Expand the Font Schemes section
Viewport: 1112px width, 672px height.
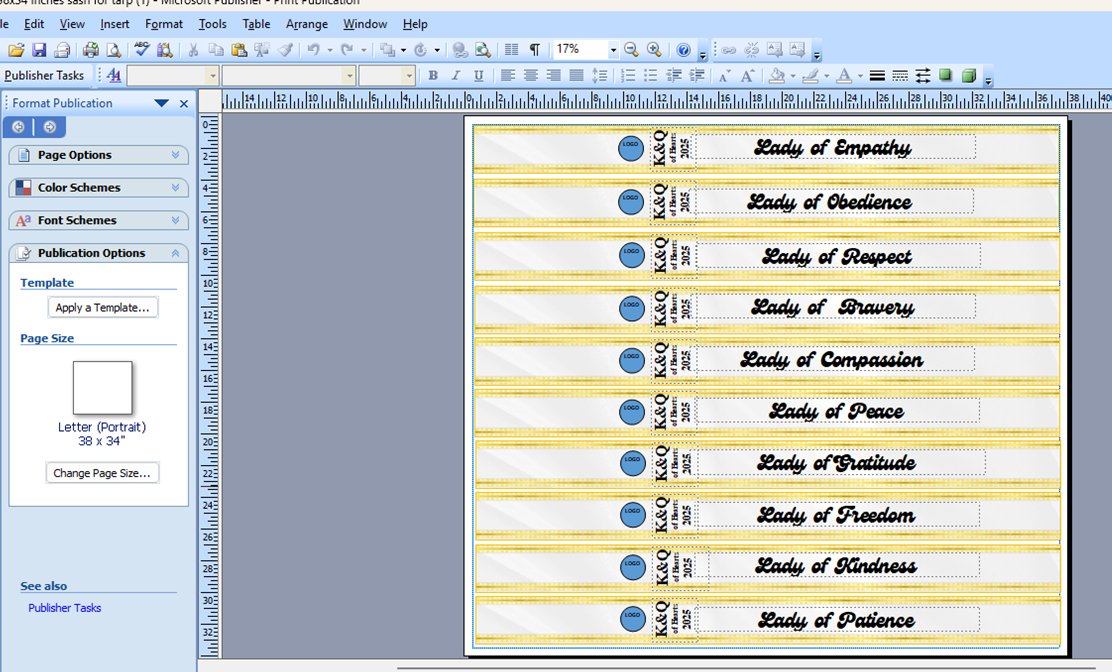(98, 221)
